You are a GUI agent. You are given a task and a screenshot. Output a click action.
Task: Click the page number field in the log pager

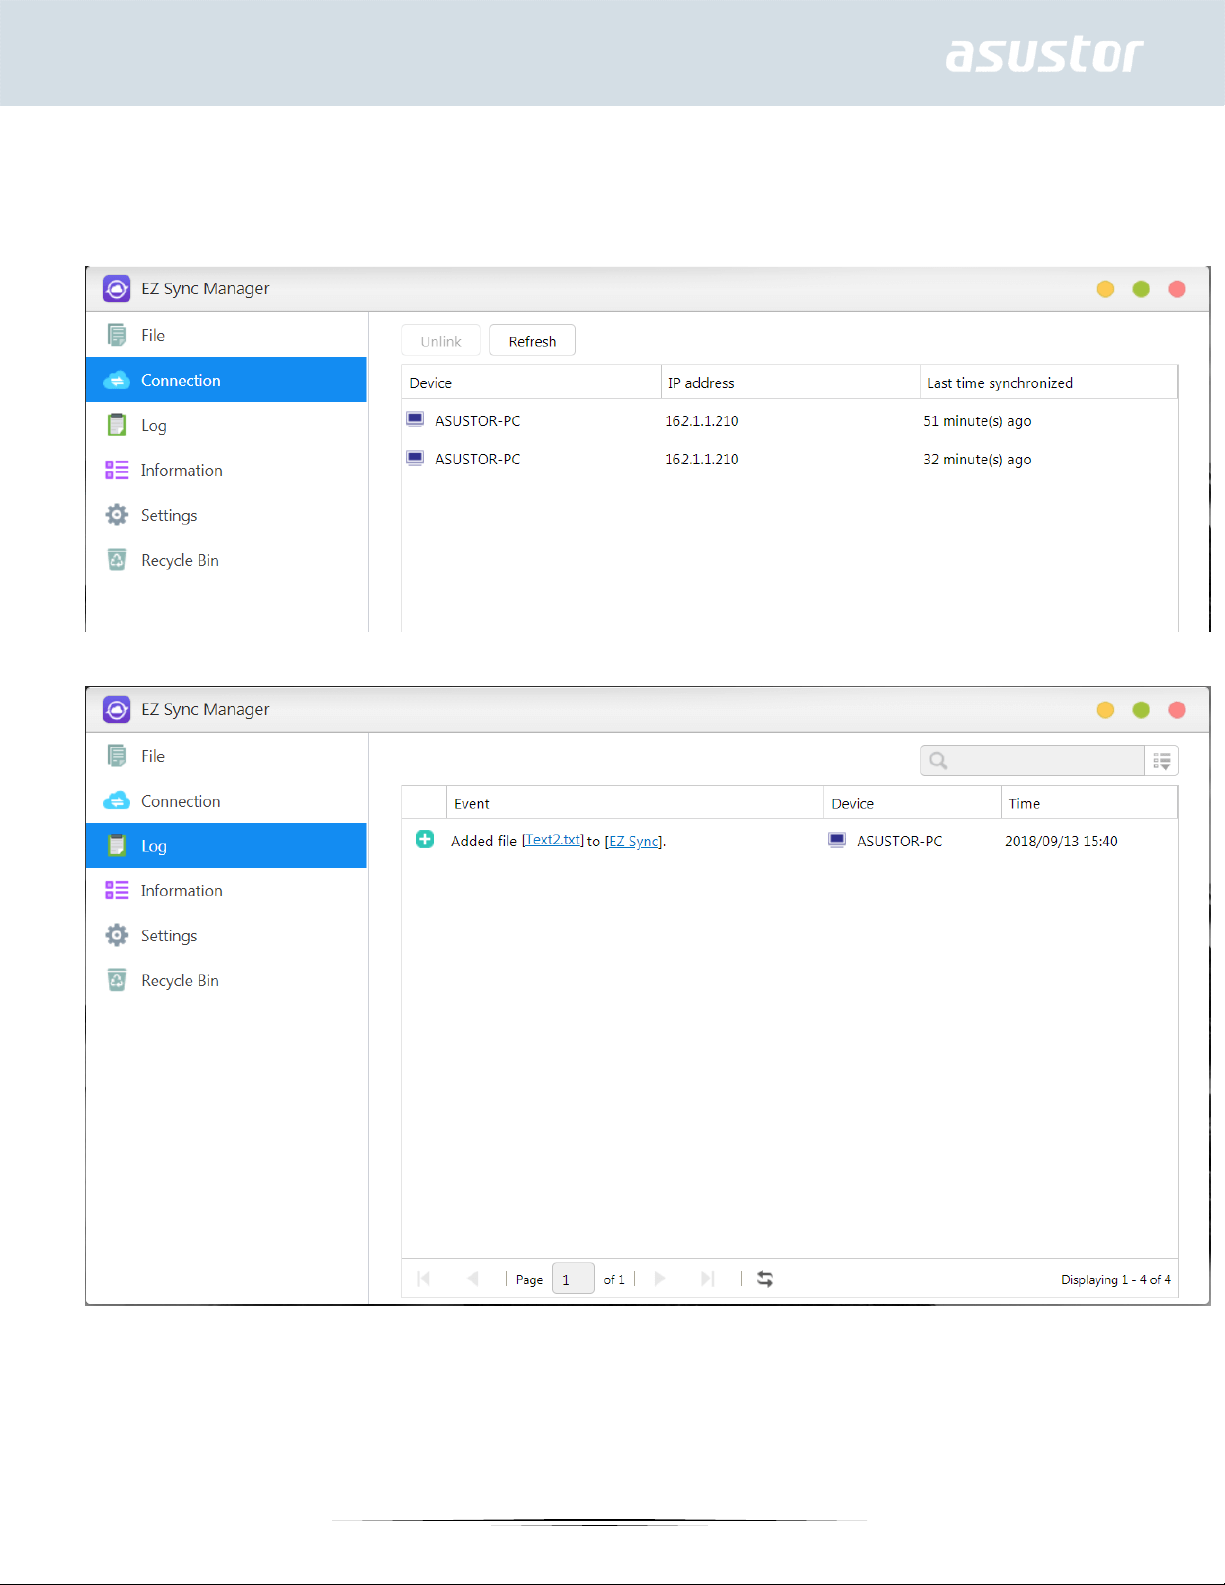pos(573,1279)
